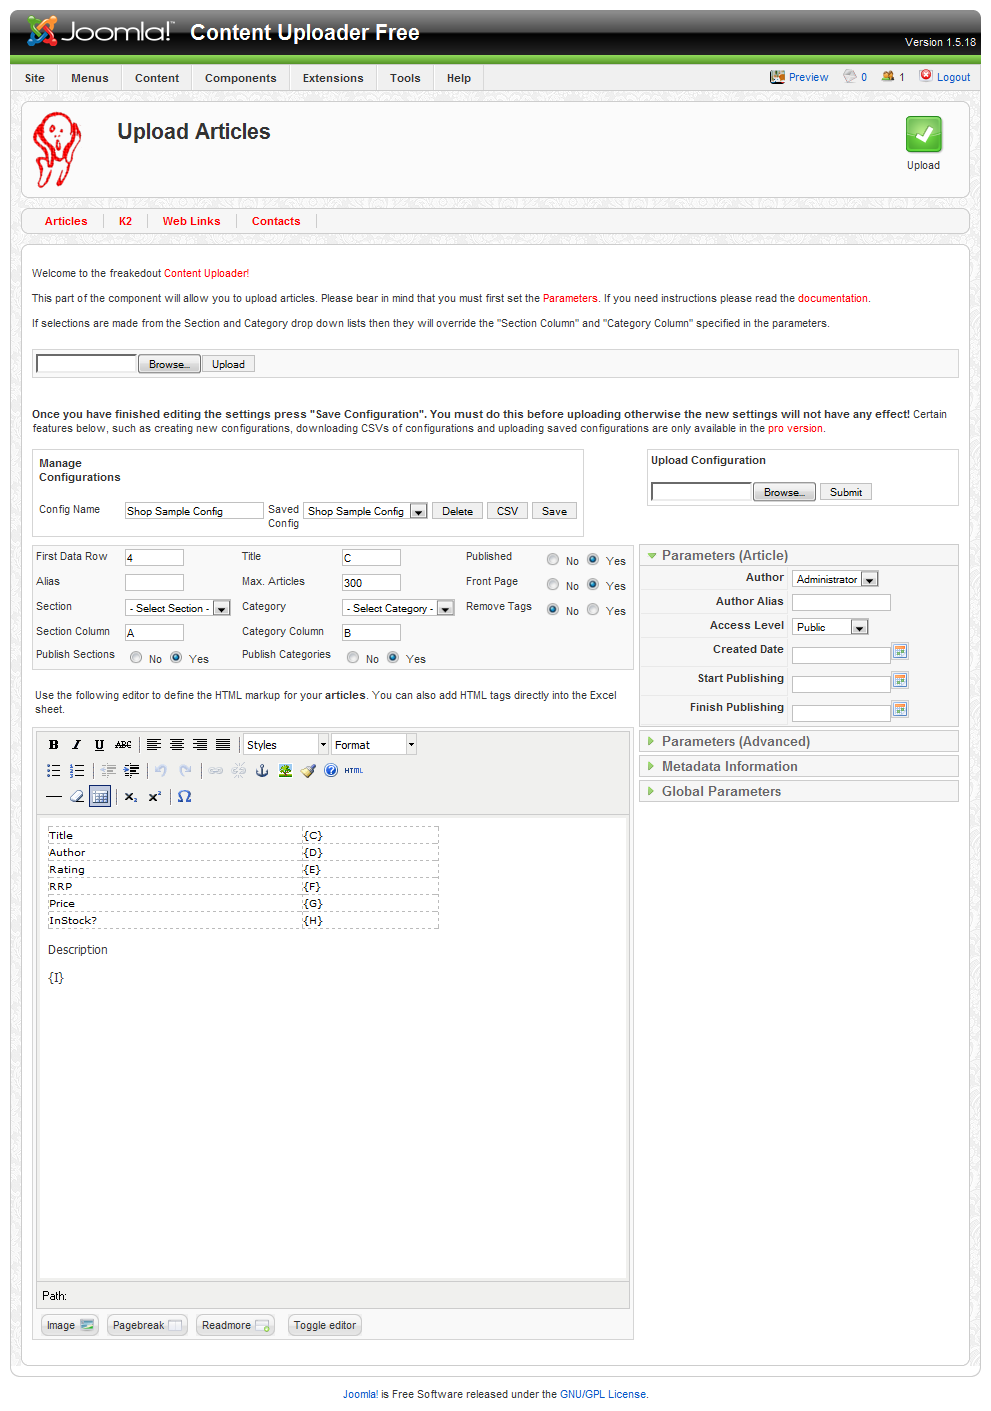Set Published to No
This screenshot has width=991, height=1411.
point(553,560)
